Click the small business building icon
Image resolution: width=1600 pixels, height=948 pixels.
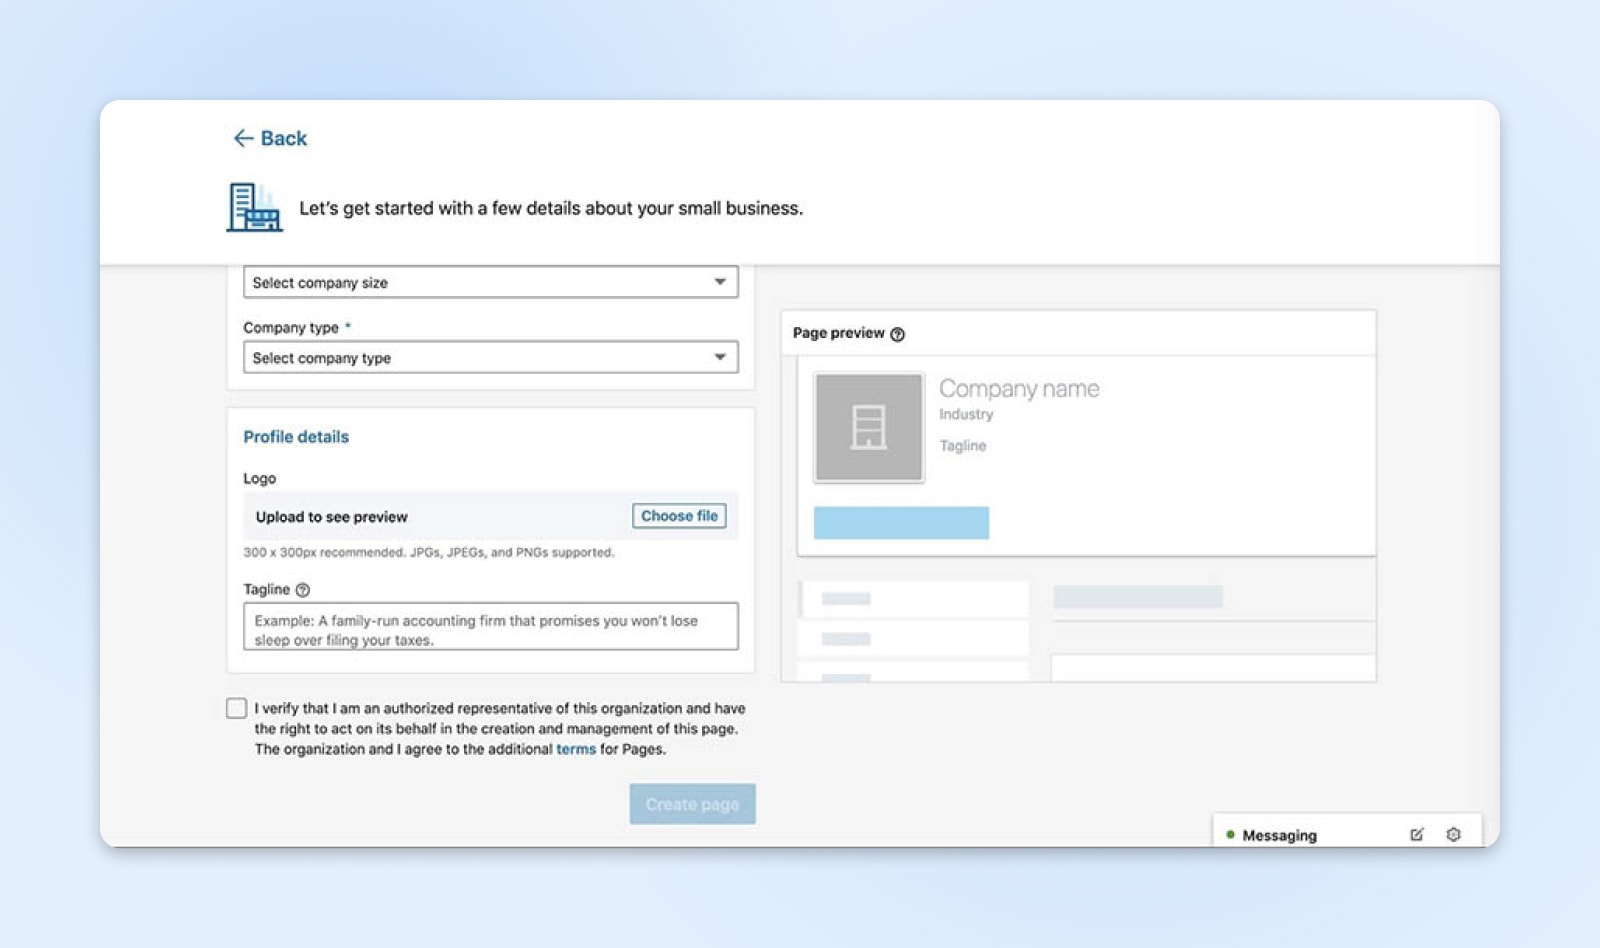[254, 208]
